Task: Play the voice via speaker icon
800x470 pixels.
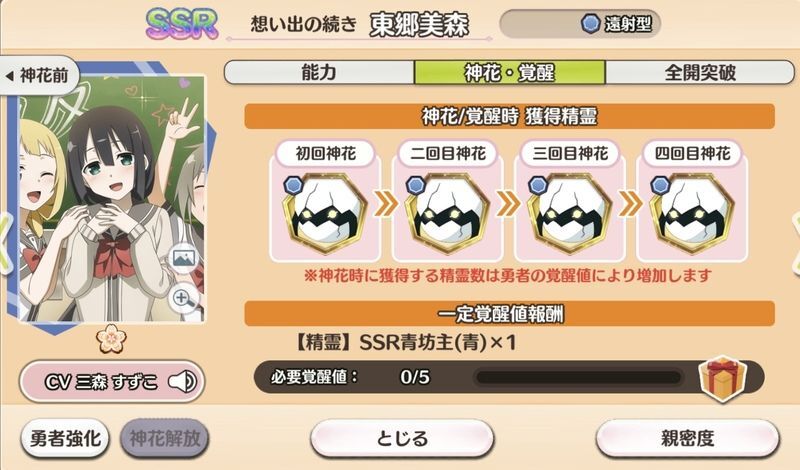Action: pos(183,381)
